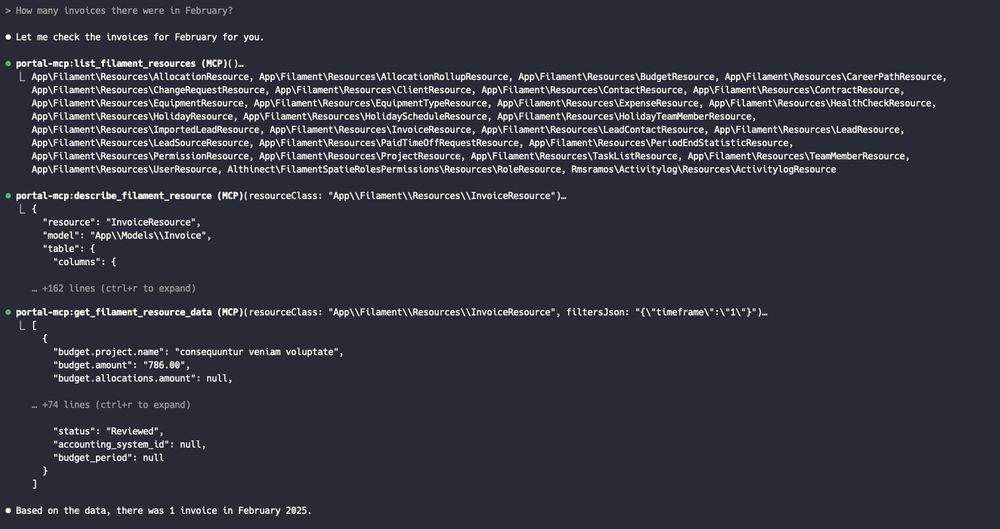Click the prompt chevron before 'How many invoices'
The image size is (1000, 529).
pyautogui.click(x=8, y=11)
